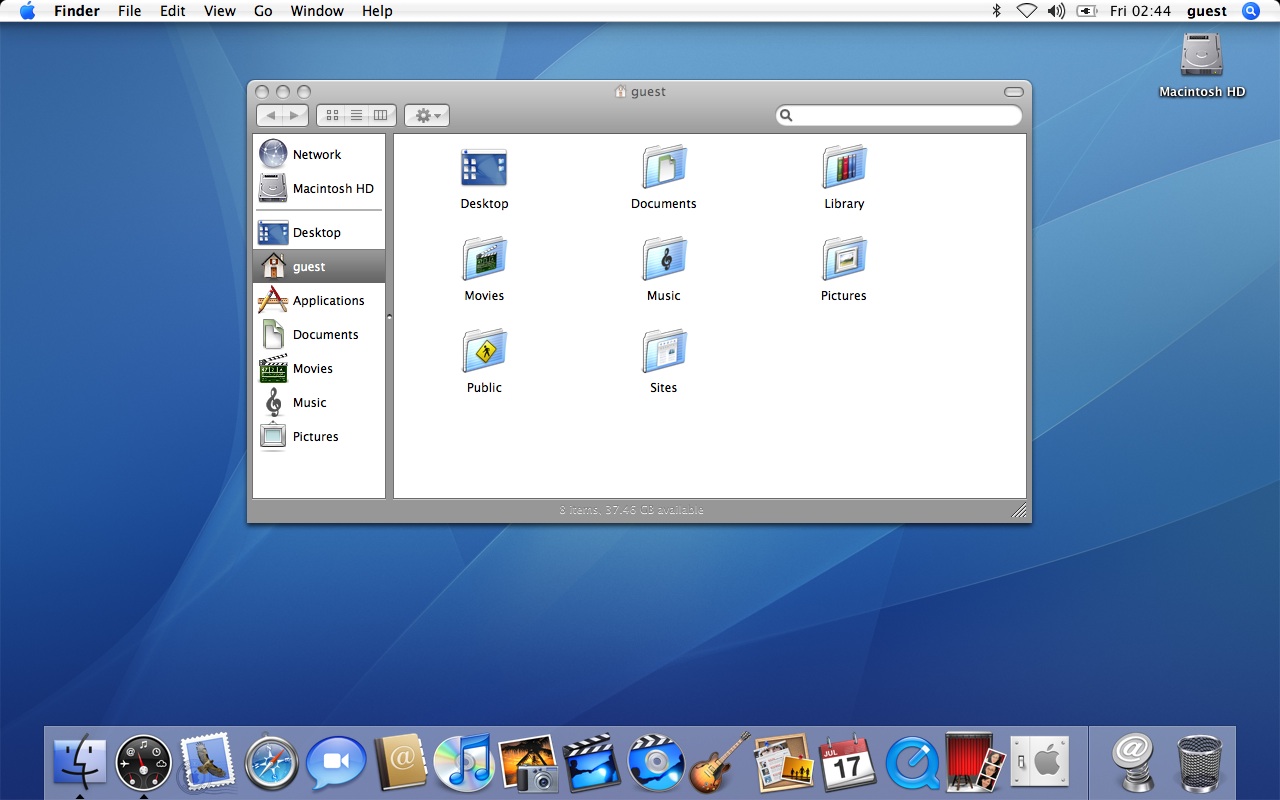Open the Trash in the Dock

[1198, 764]
